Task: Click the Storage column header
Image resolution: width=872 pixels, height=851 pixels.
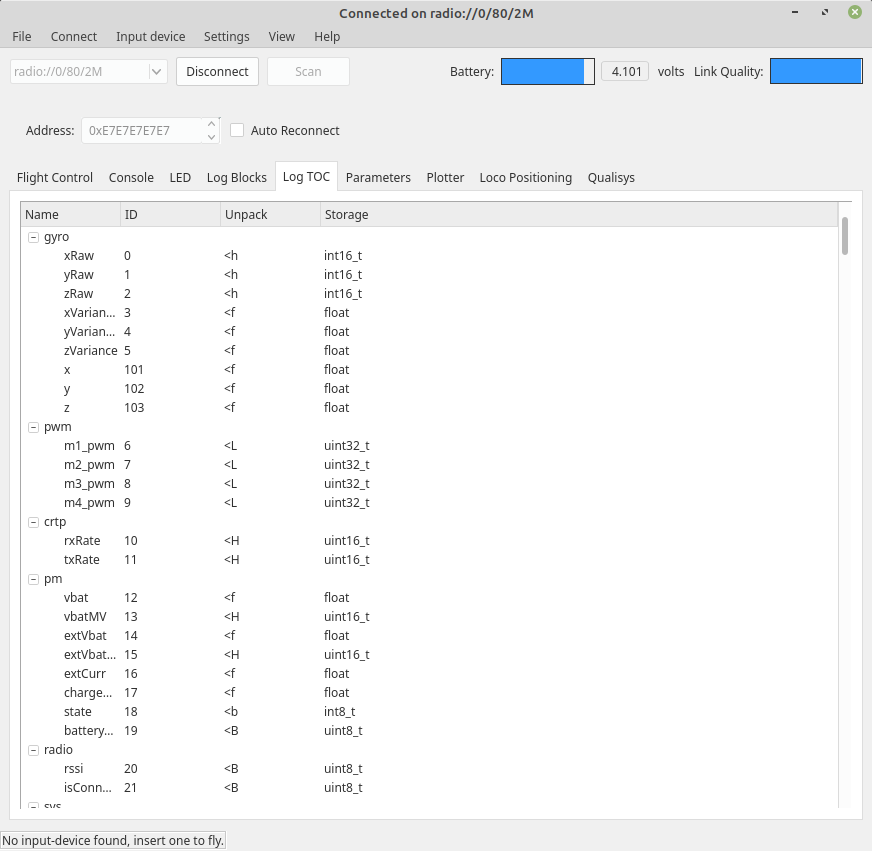Action: tap(346, 214)
